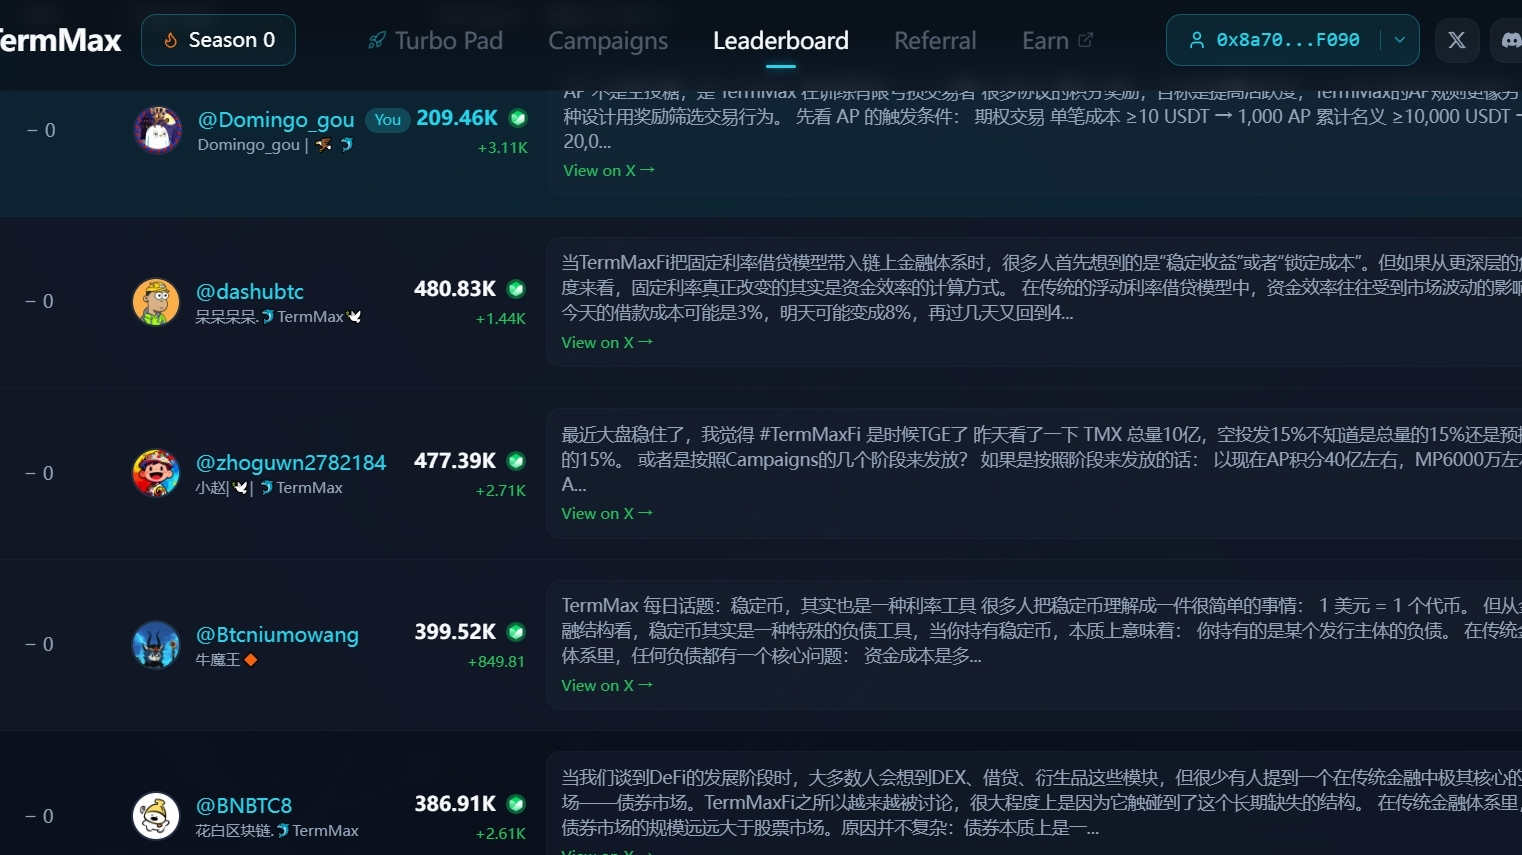The width and height of the screenshot is (1522, 855).
Task: Click green badge next to 480.83K
Action: pyautogui.click(x=516, y=289)
